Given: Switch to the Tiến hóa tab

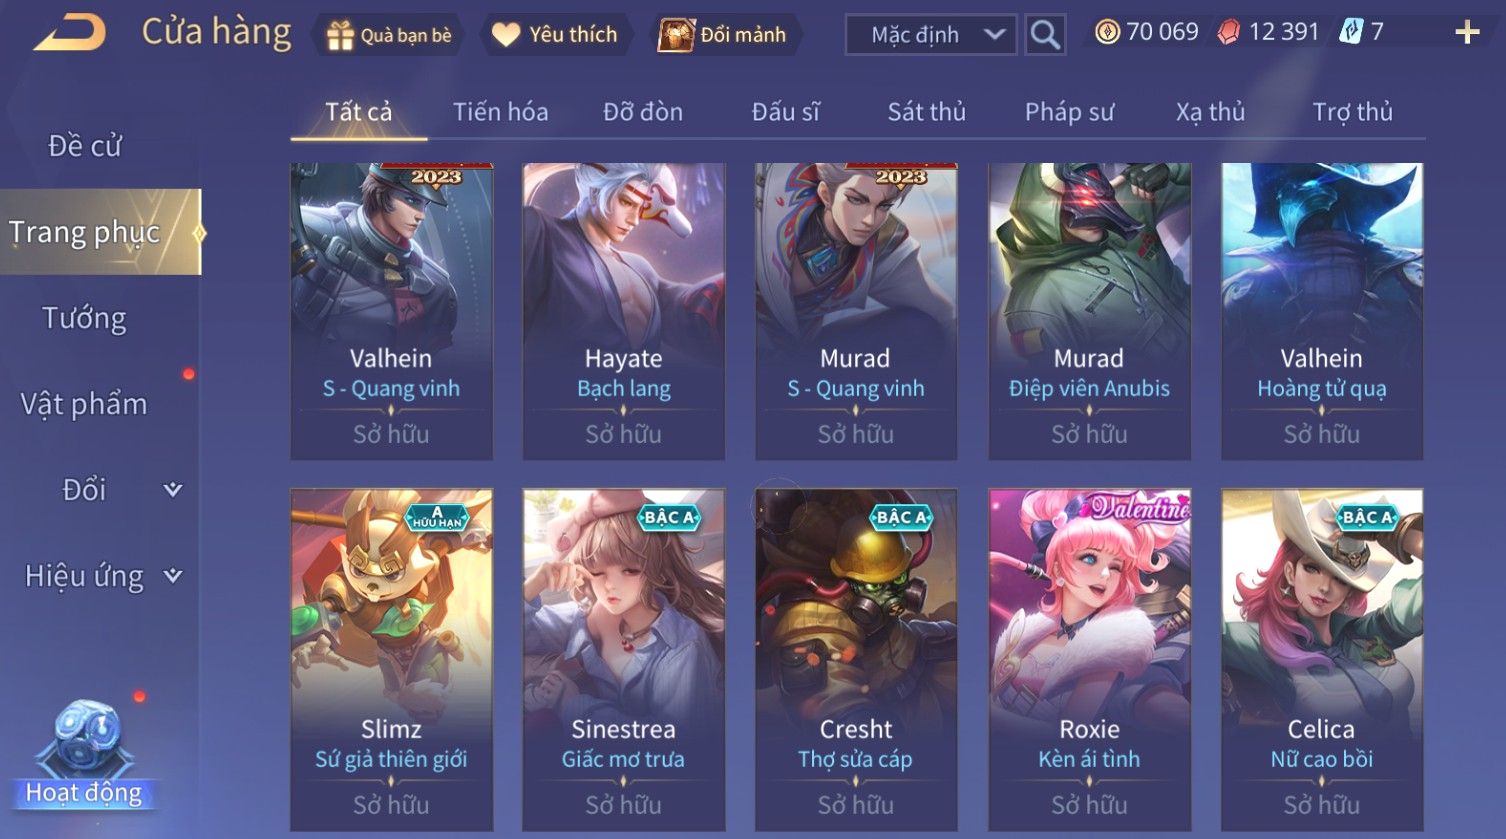Looking at the screenshot, I should click(x=500, y=112).
